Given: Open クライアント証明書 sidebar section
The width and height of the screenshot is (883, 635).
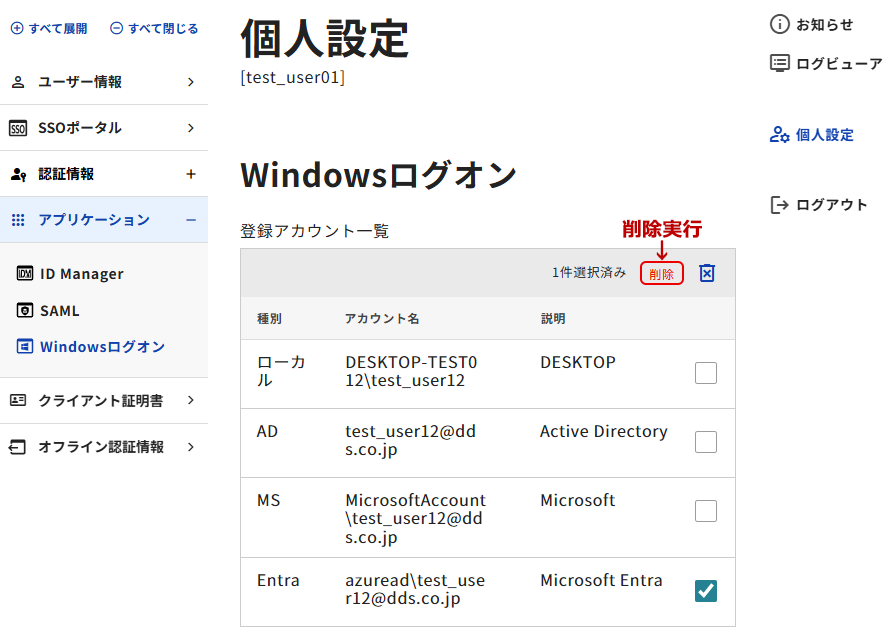Looking at the screenshot, I should click(100, 401).
